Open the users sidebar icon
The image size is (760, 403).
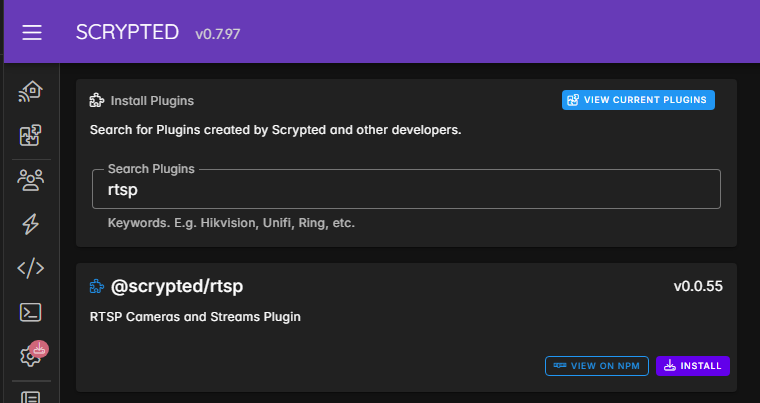tap(31, 180)
